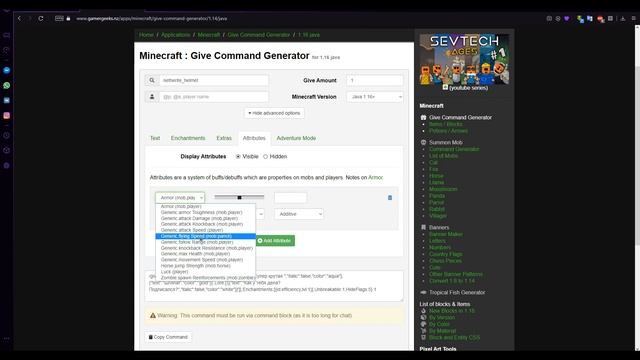This screenshot has height=360, width=640.
Task: Click the Tropical Fish Generator fish icon
Action: pyautogui.click(x=423, y=292)
